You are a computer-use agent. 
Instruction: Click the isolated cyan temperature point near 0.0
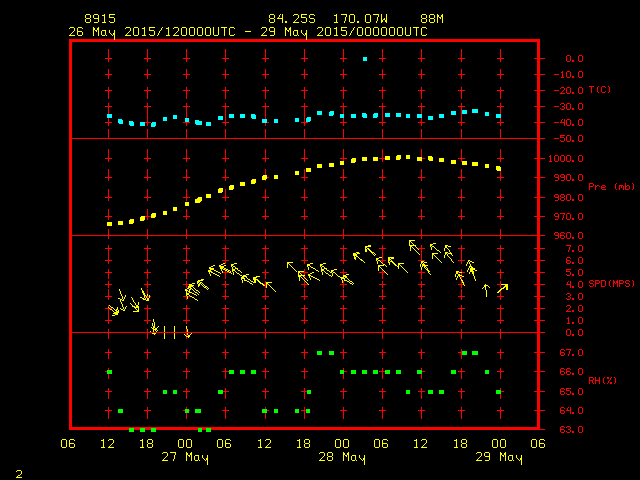[365, 59]
